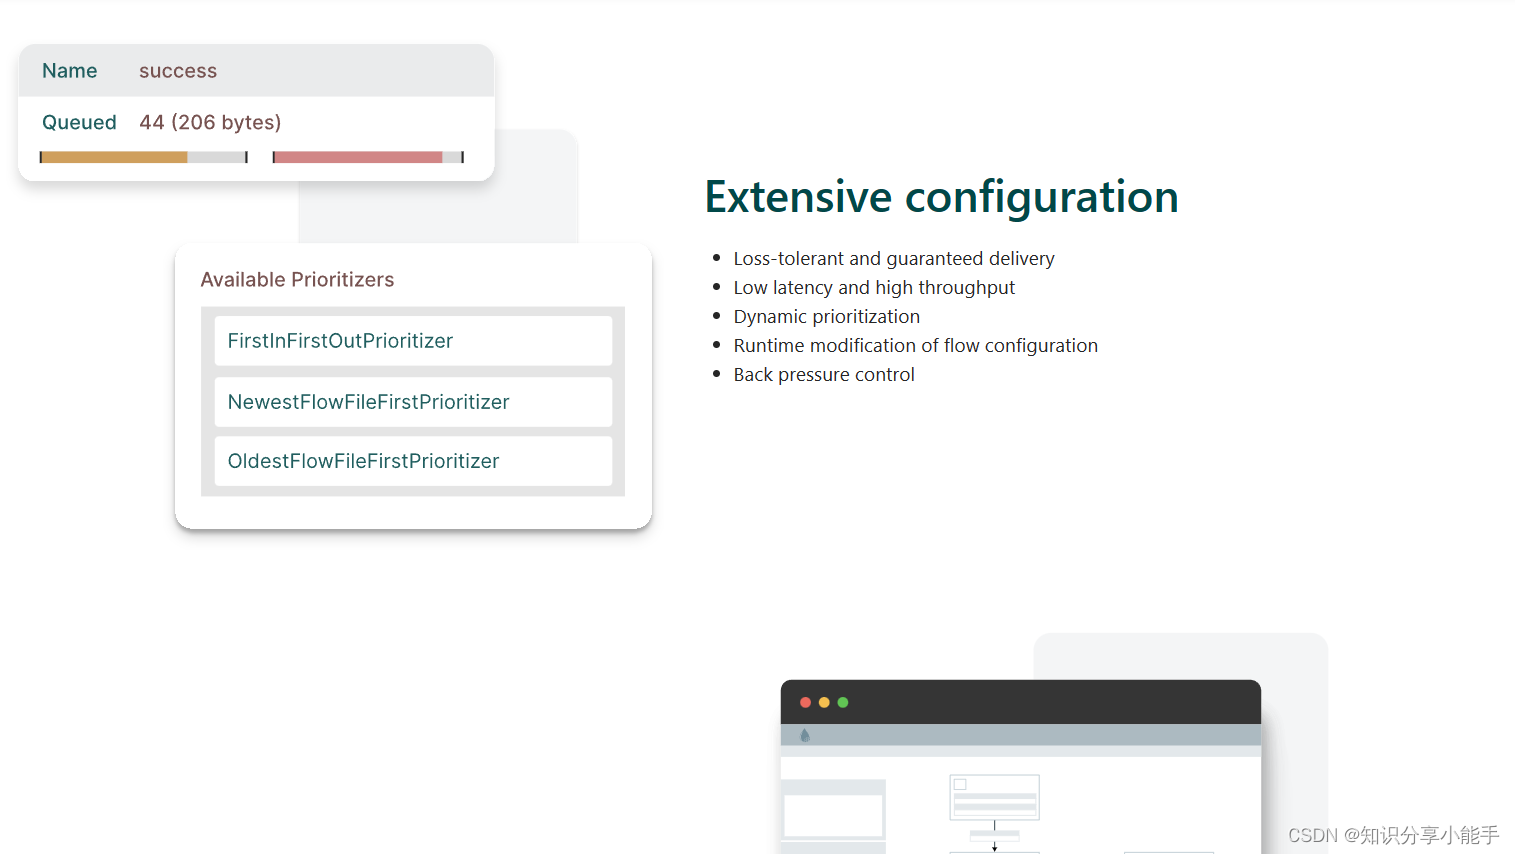Click the 'Extensive configuration' heading
The width and height of the screenshot is (1515, 854).
point(941,197)
